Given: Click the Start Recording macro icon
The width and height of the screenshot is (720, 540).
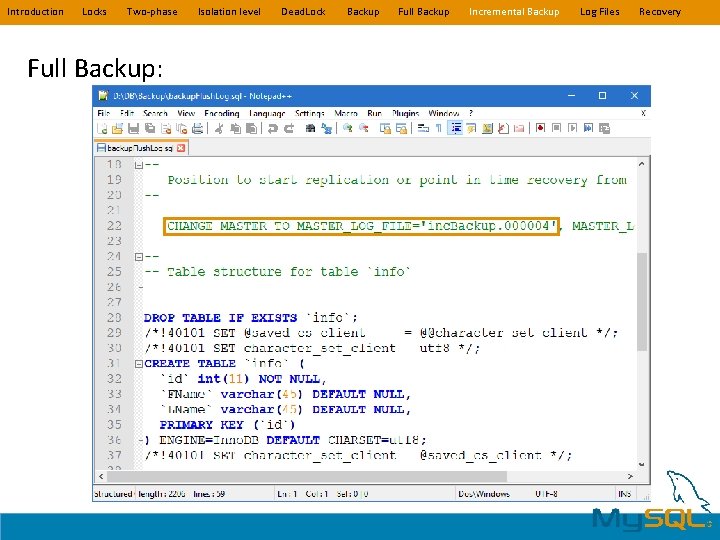Looking at the screenshot, I should [540, 129].
